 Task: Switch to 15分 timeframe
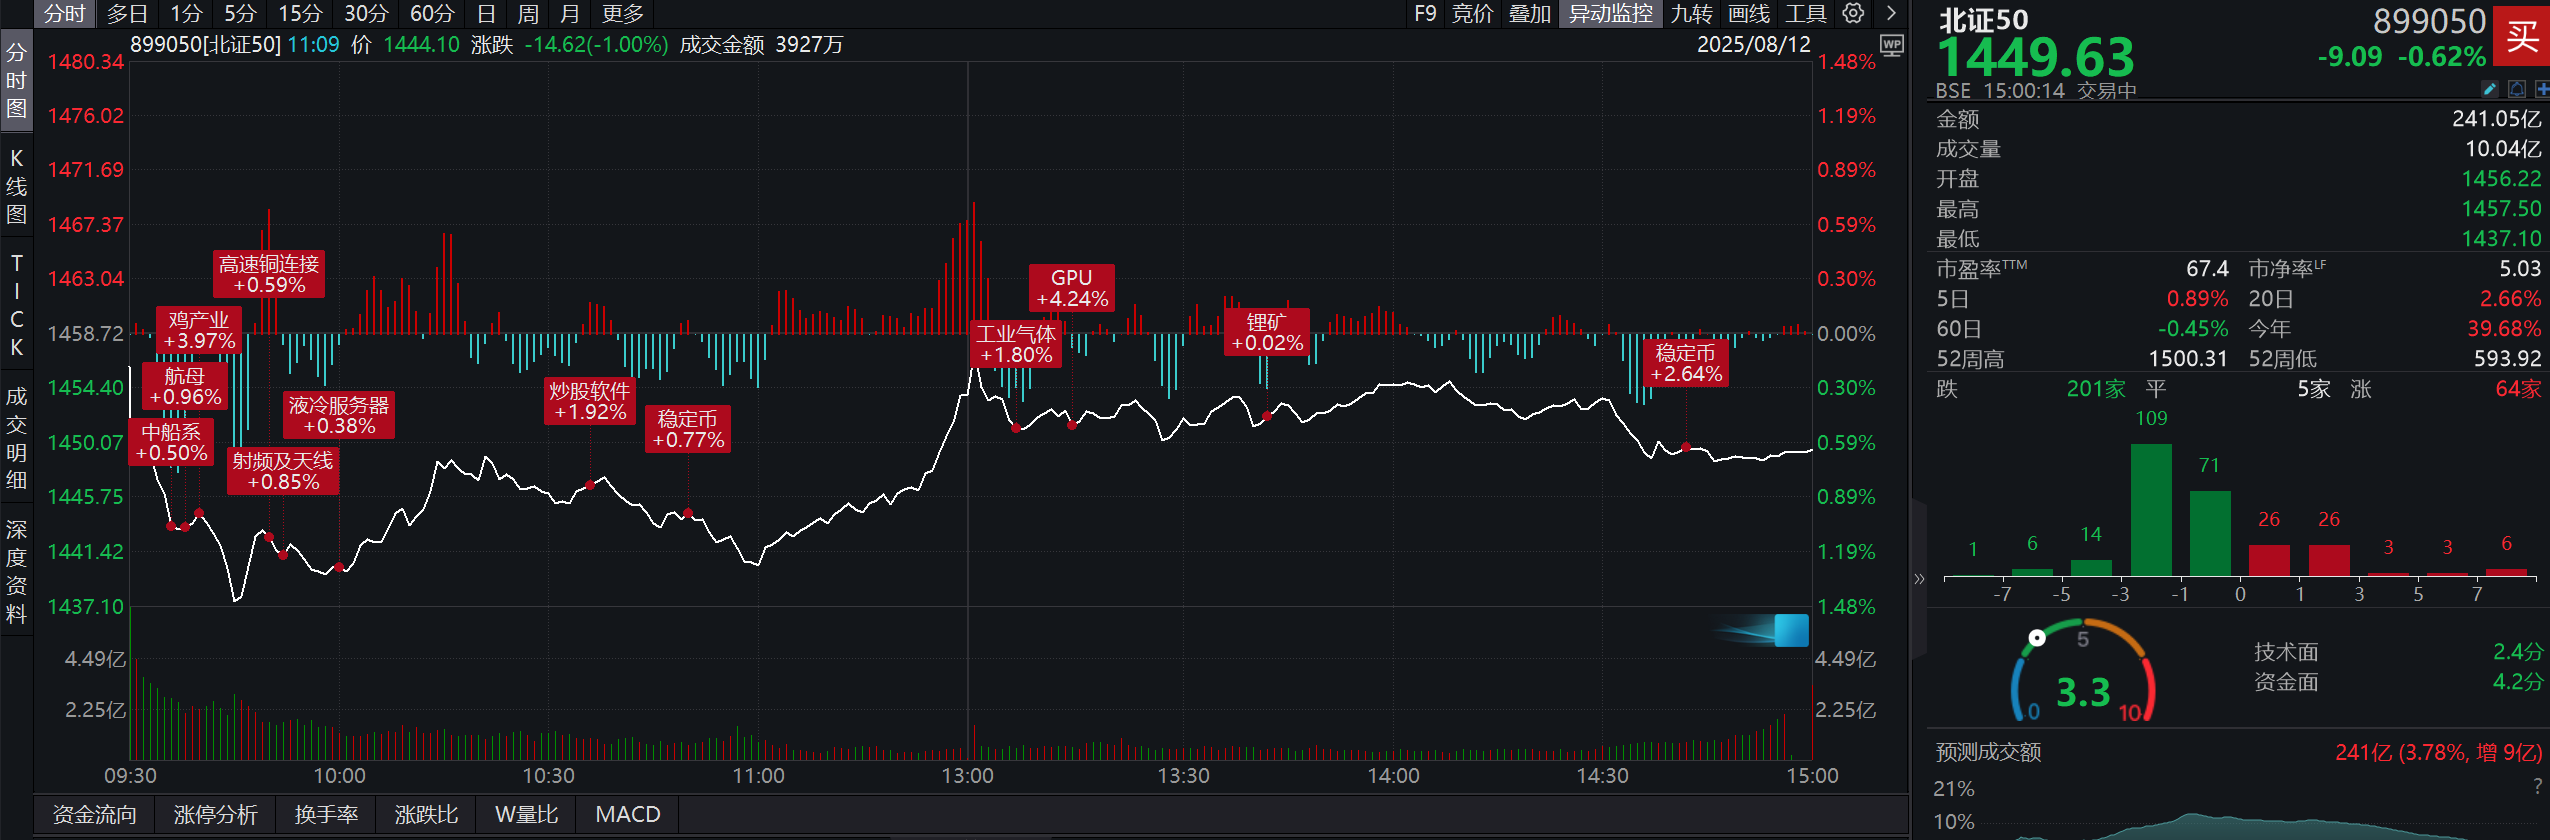300,13
